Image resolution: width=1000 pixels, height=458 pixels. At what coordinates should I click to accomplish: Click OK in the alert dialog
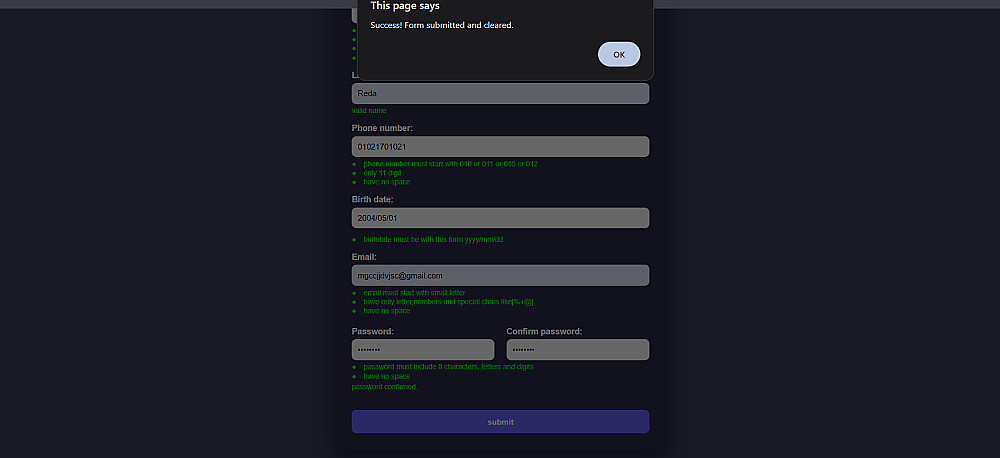tap(619, 54)
